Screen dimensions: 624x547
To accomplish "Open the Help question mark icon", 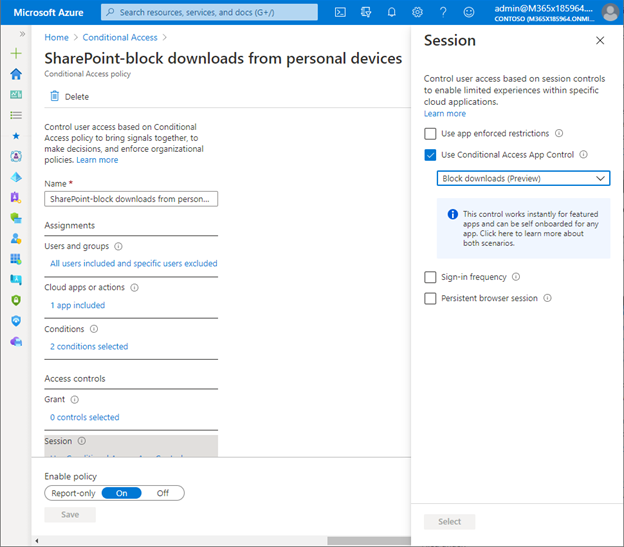I will [443, 12].
